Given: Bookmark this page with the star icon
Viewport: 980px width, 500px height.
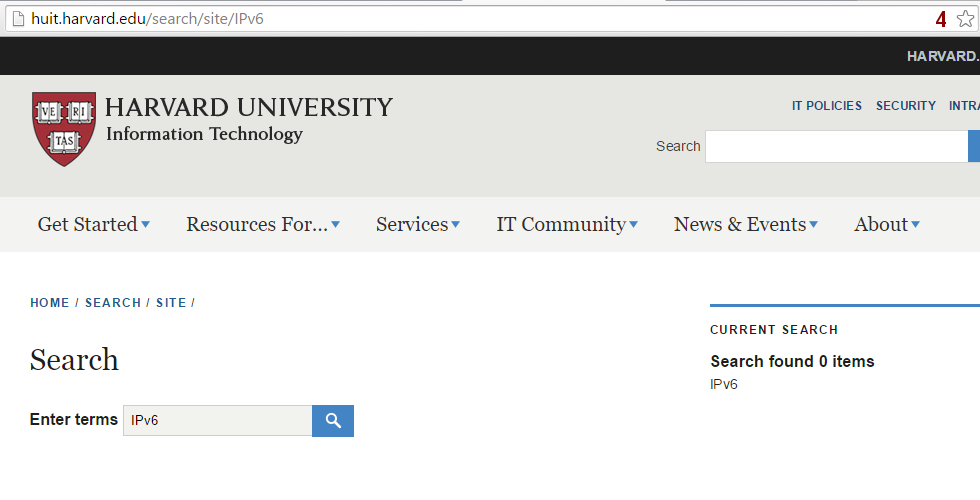Looking at the screenshot, I should pos(965,19).
